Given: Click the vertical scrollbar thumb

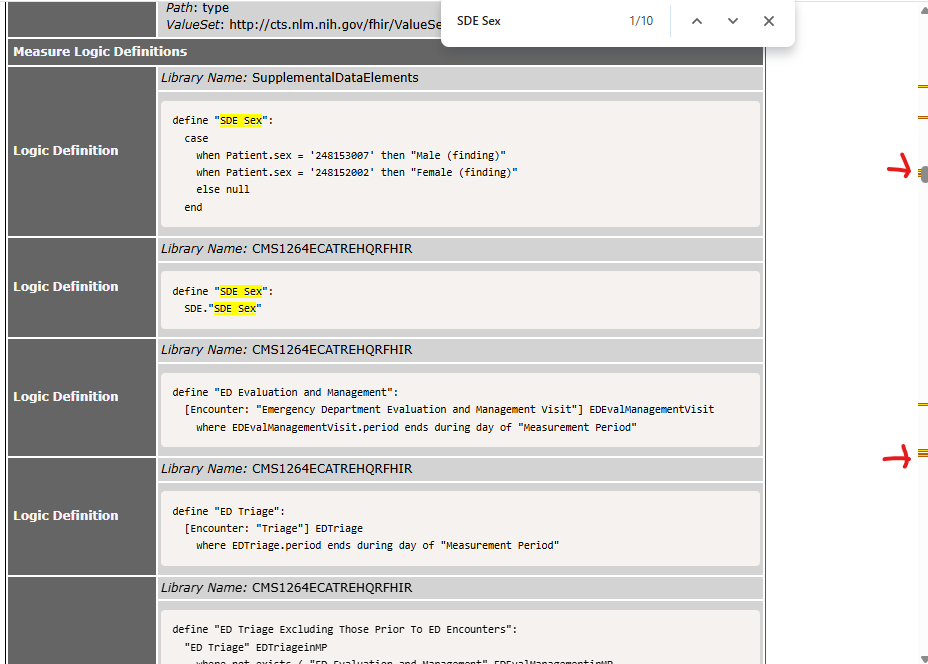Looking at the screenshot, I should [924, 175].
